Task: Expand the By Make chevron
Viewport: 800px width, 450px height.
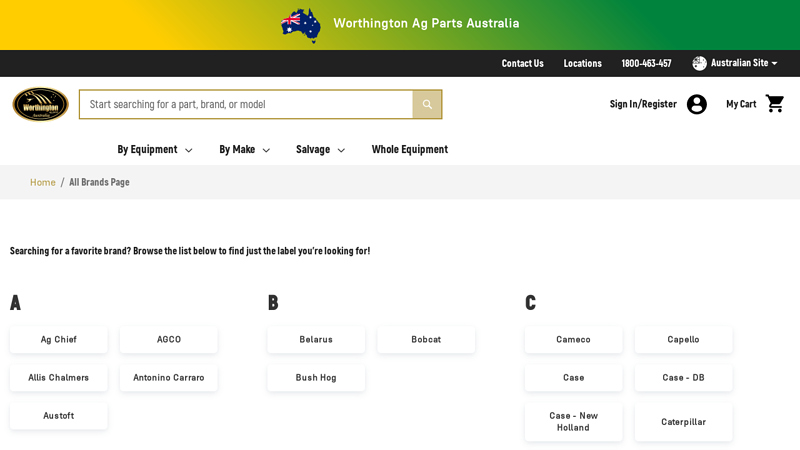Action: pos(266,150)
